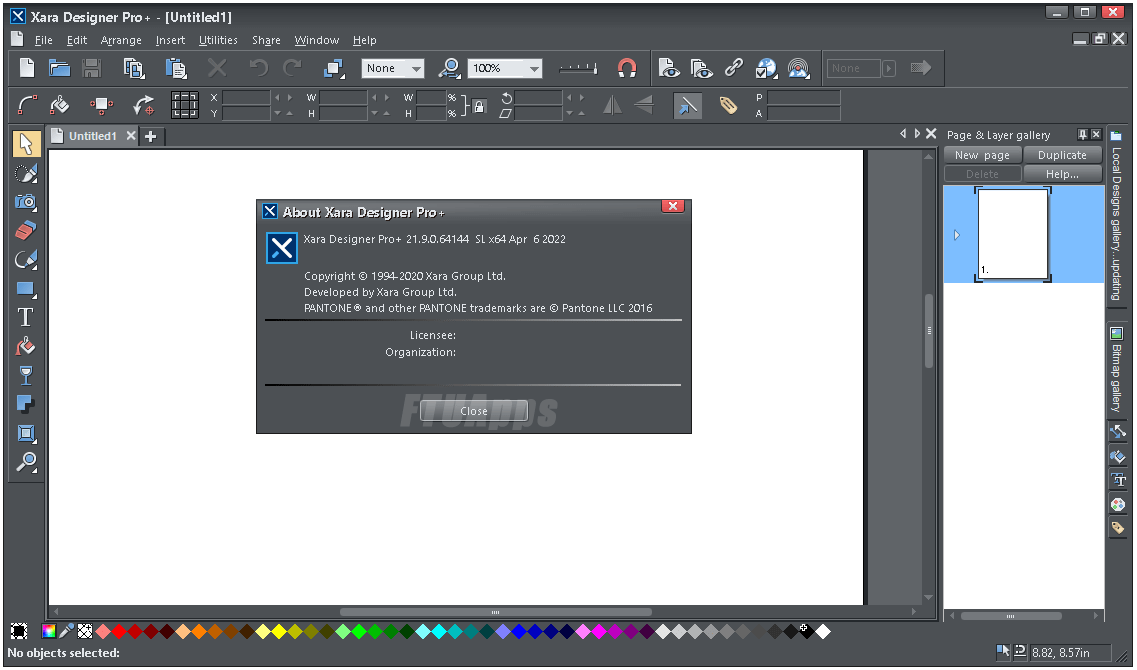Add a new document tab plus

[151, 136]
